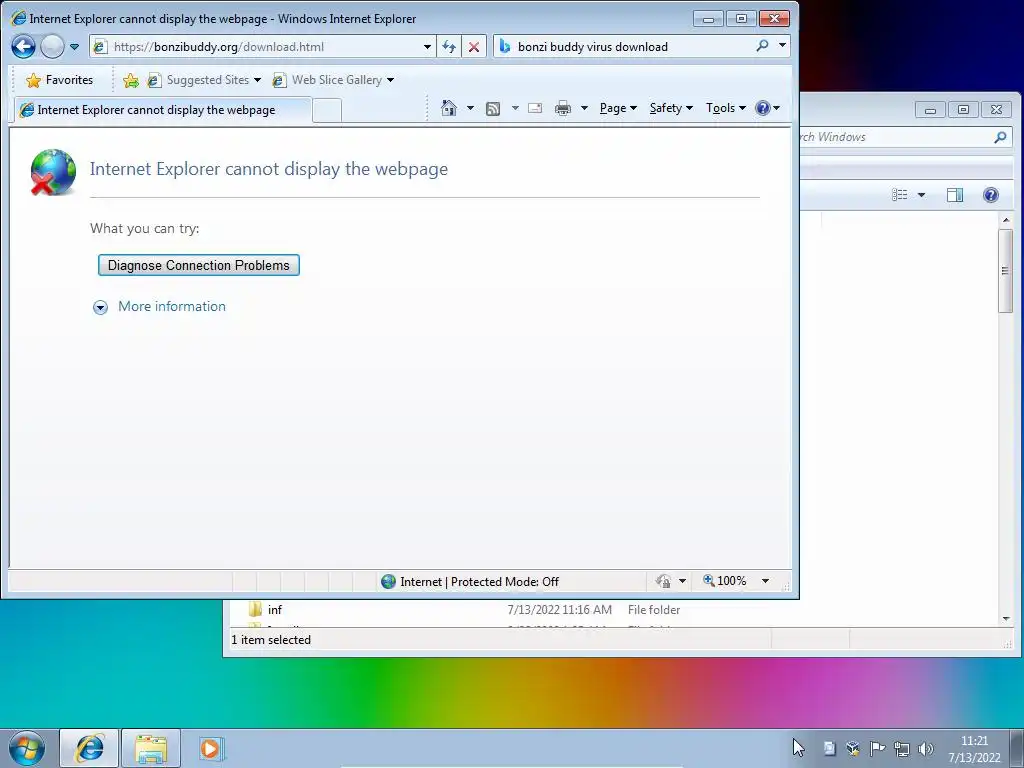Open the search provider dropdown arrow
Viewport: 1024px width, 768px height.
(782, 46)
